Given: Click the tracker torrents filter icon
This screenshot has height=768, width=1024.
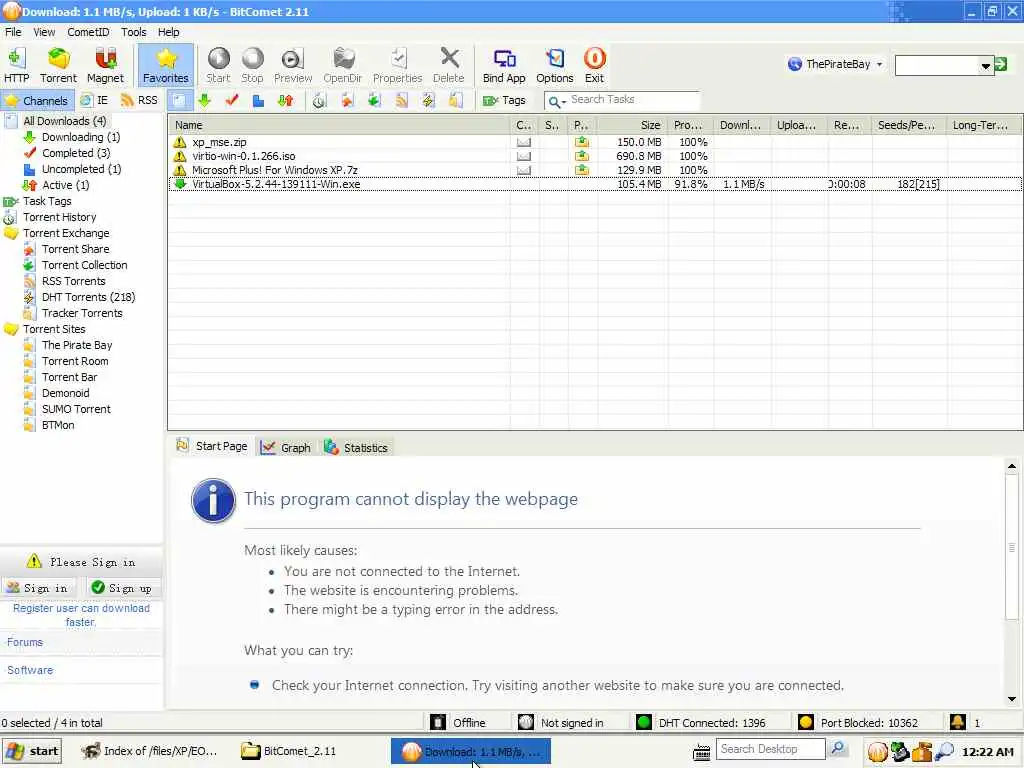Looking at the screenshot, I should (455, 101).
